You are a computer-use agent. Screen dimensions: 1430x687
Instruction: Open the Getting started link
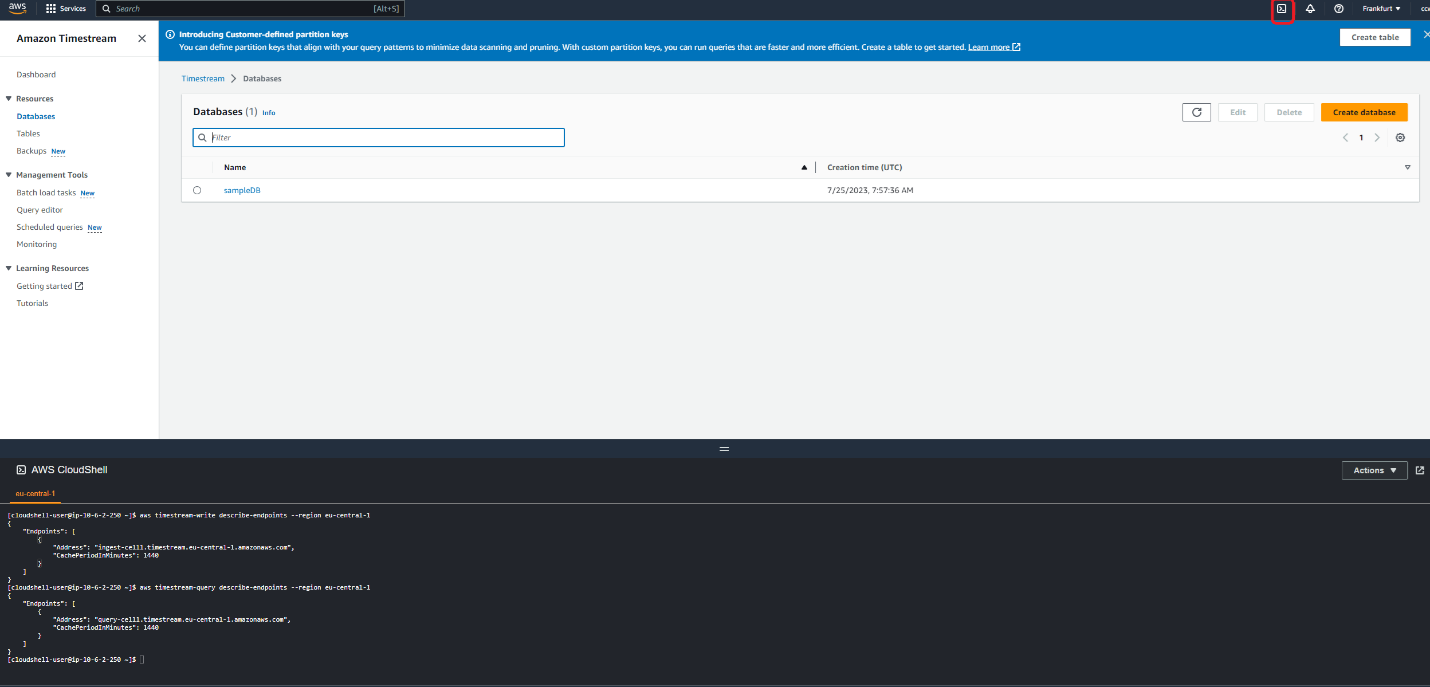pos(44,286)
